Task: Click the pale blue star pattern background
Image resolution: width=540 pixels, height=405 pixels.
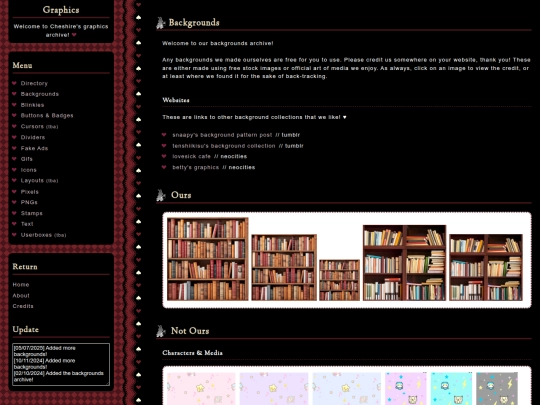Action: coord(347,388)
